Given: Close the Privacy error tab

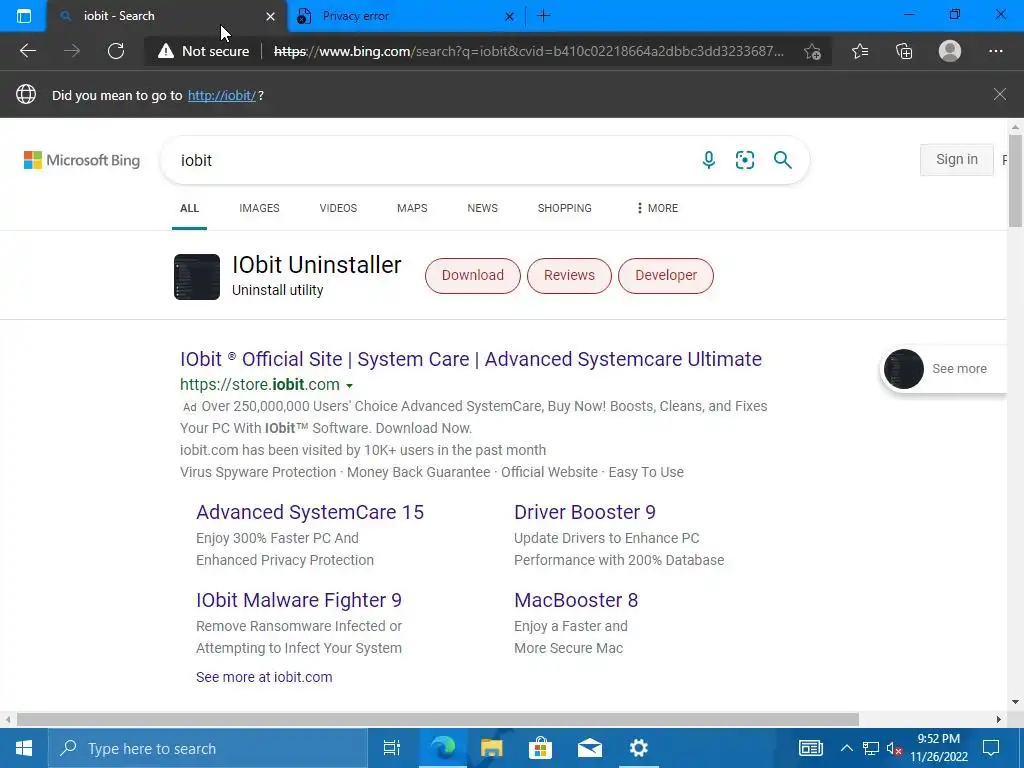Looking at the screenshot, I should click(x=509, y=16).
